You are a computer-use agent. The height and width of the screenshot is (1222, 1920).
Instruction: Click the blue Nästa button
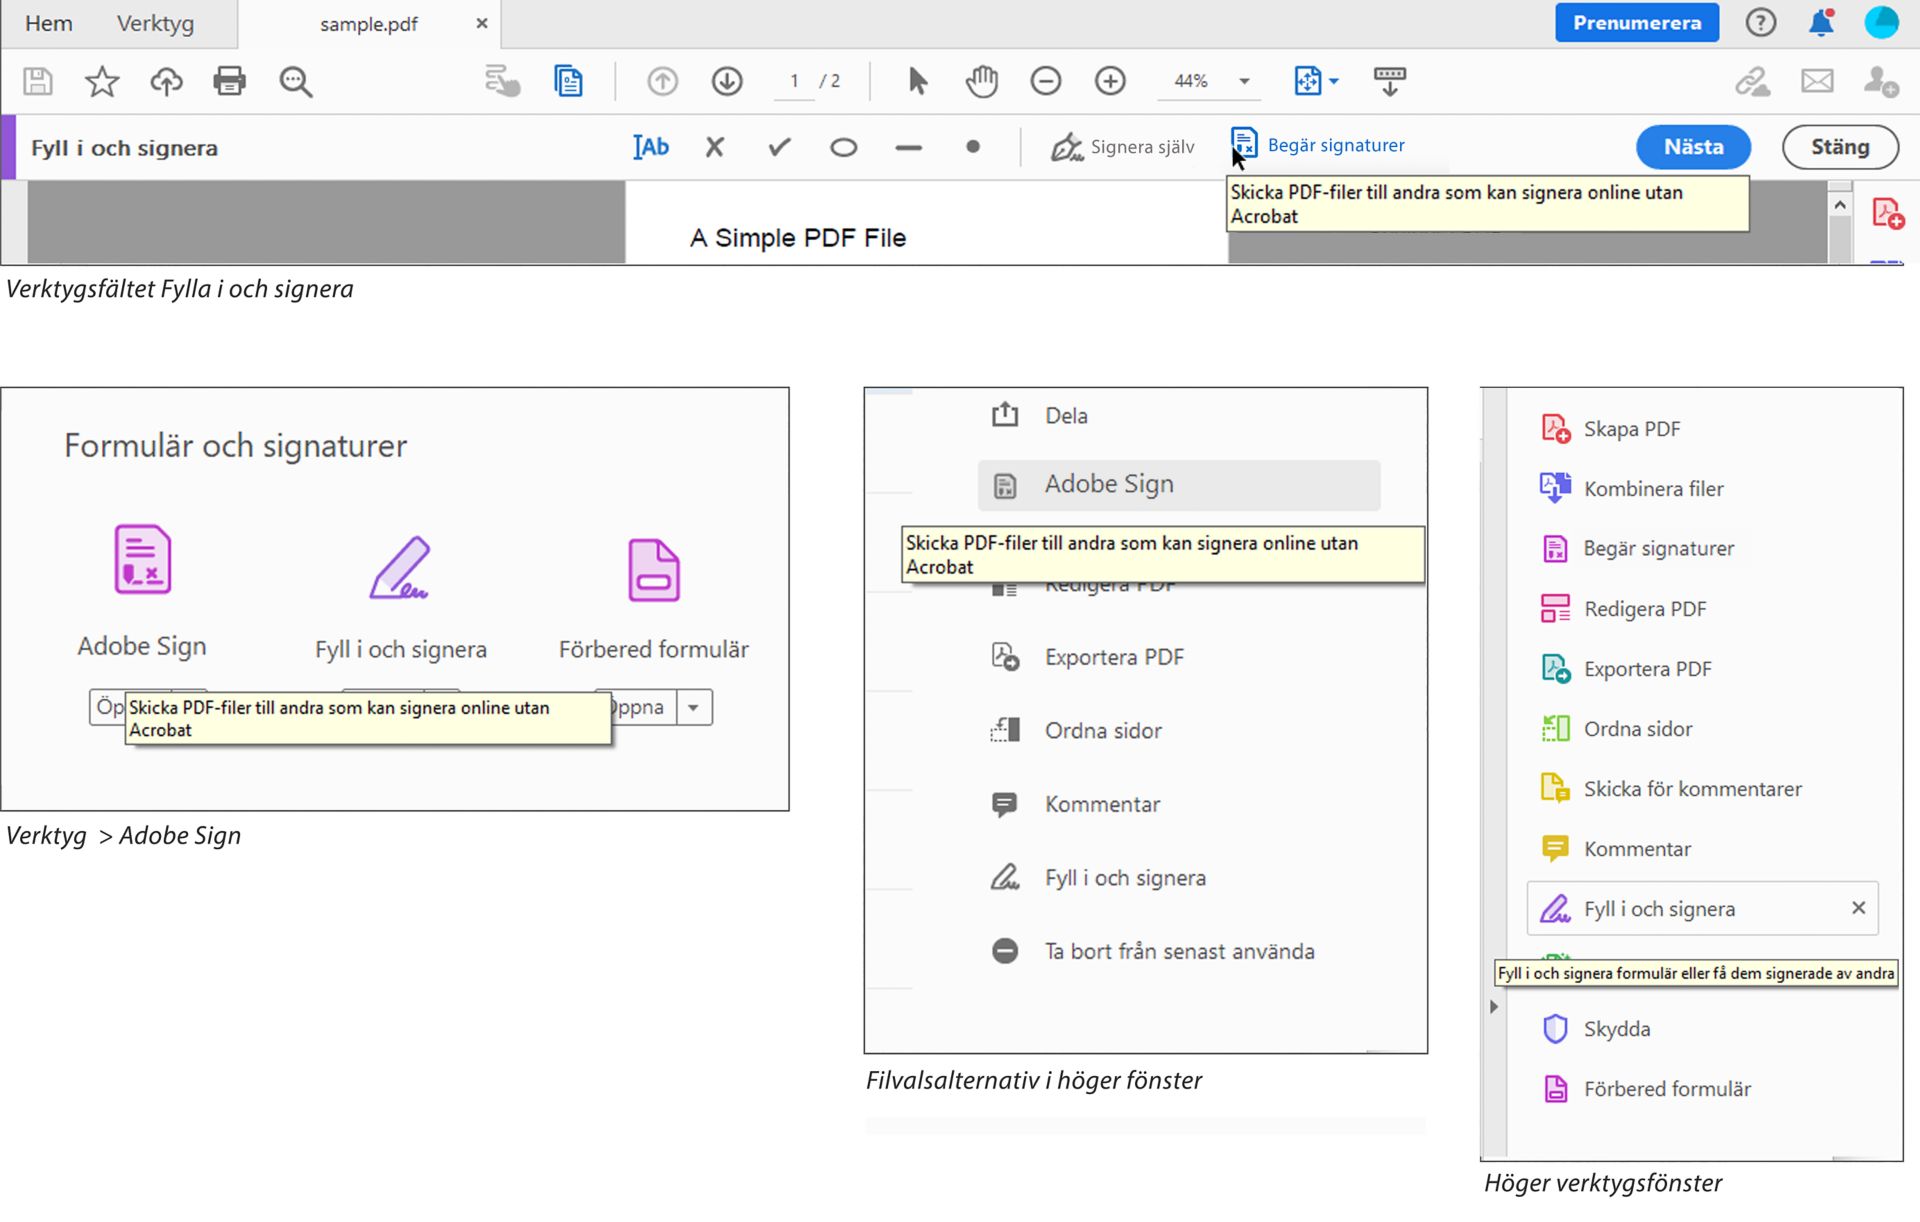click(1692, 147)
